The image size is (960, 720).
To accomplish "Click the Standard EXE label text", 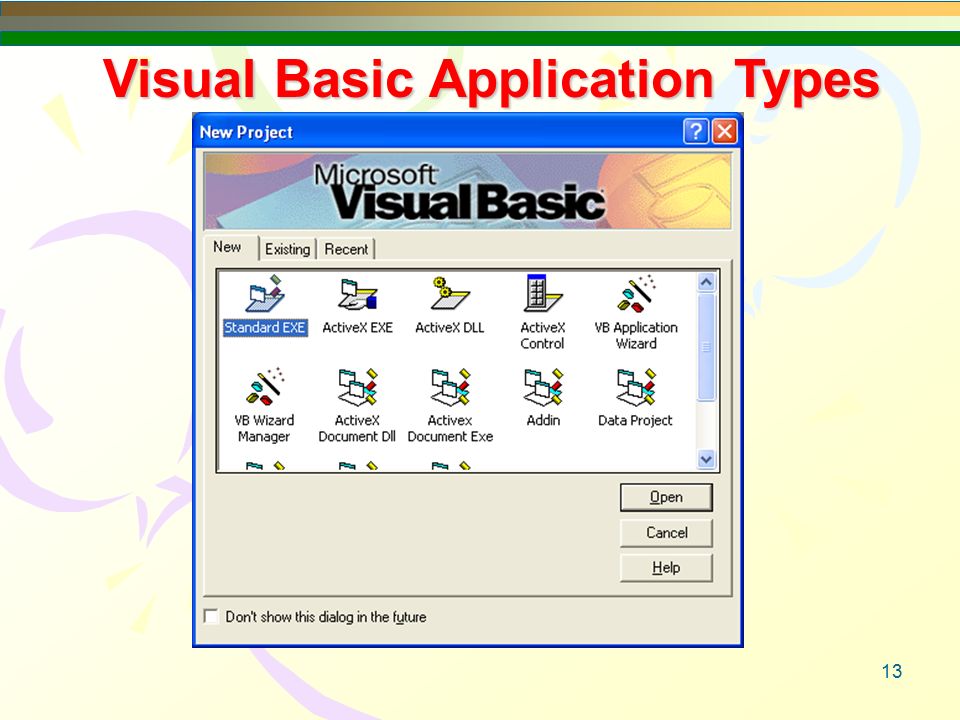I will 264,328.
